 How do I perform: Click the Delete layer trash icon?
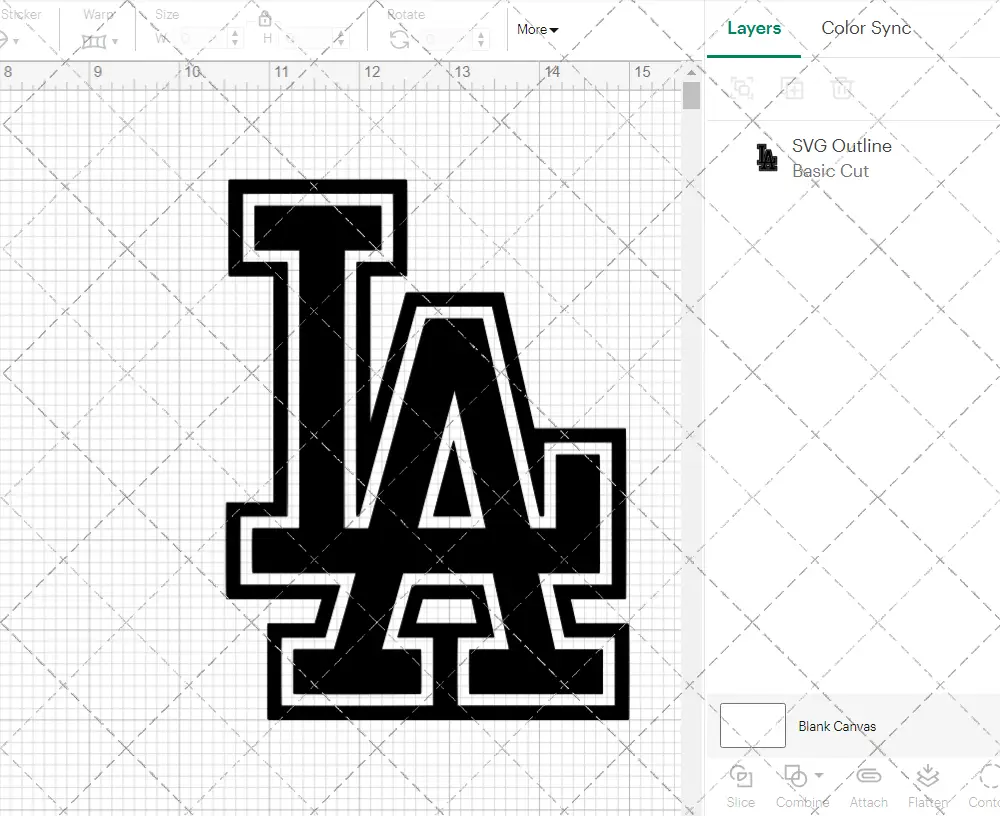(x=843, y=88)
